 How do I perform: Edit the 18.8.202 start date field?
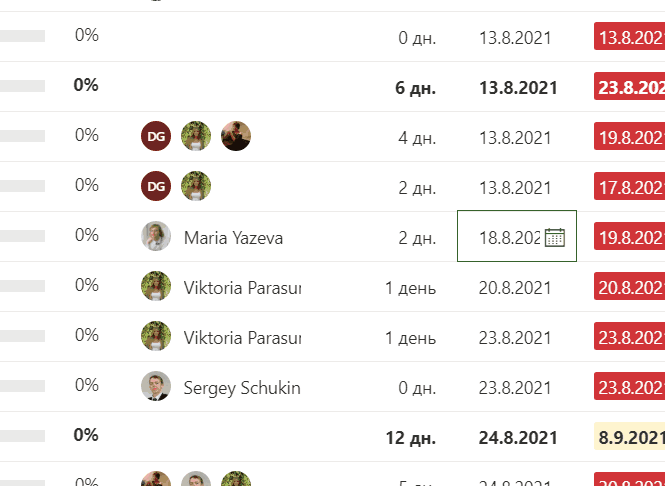(x=509, y=238)
